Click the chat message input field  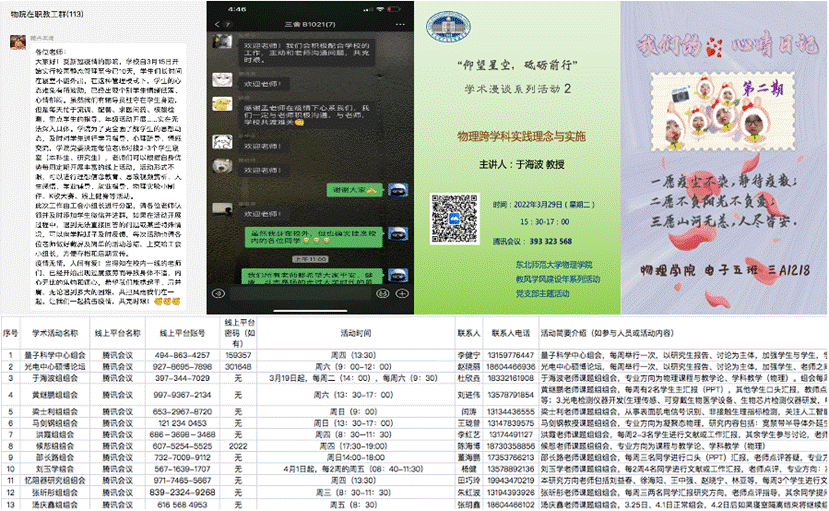(x=300, y=293)
